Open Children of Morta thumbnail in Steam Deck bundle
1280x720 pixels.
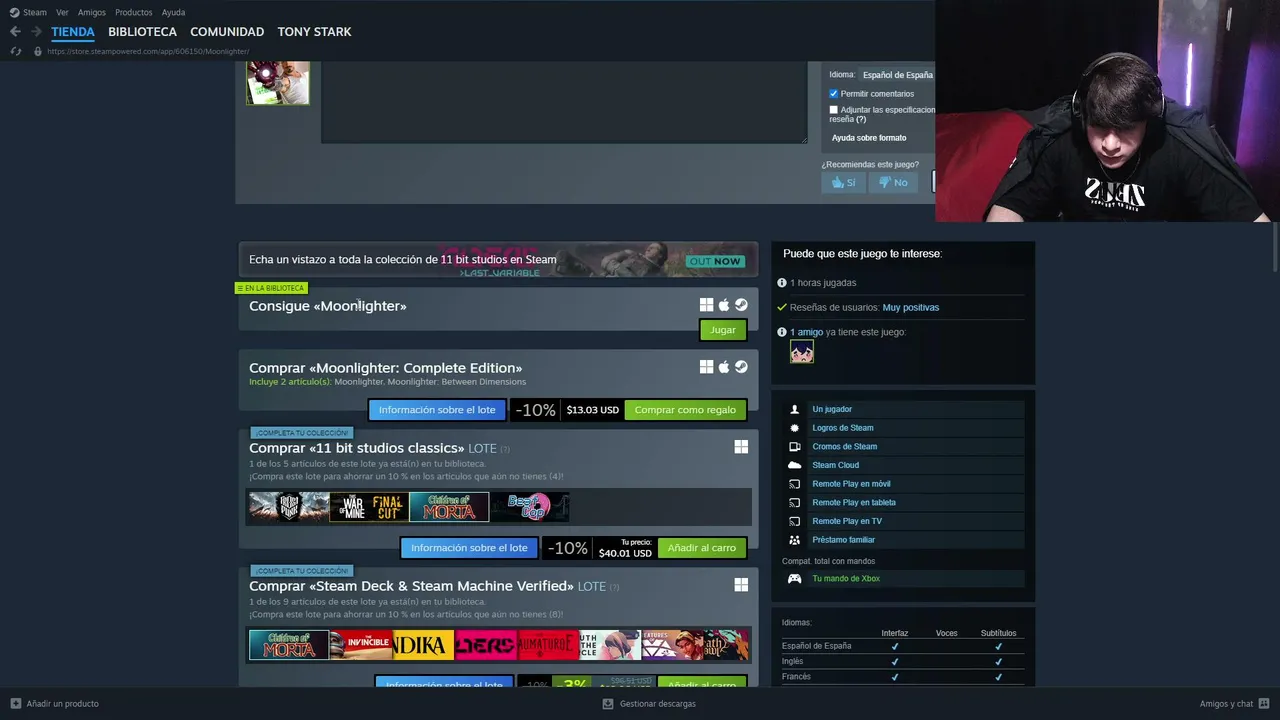pos(289,645)
